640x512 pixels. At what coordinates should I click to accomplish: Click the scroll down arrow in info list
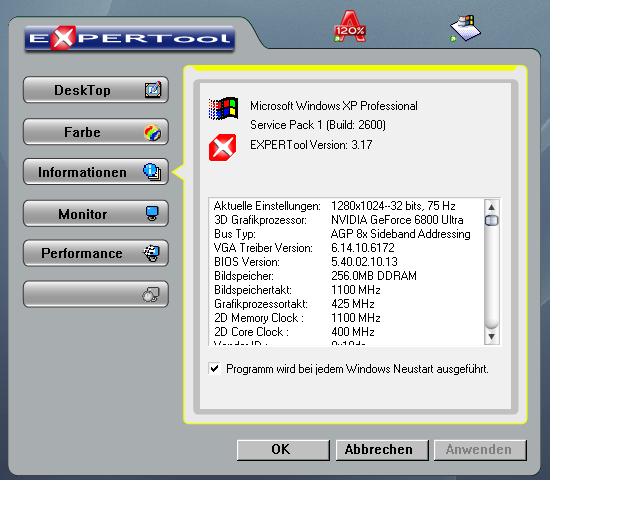(x=491, y=337)
